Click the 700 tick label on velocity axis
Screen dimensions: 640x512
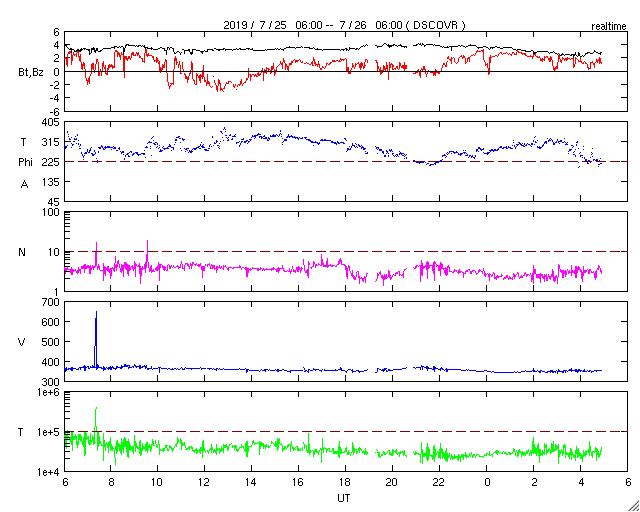pos(51,302)
